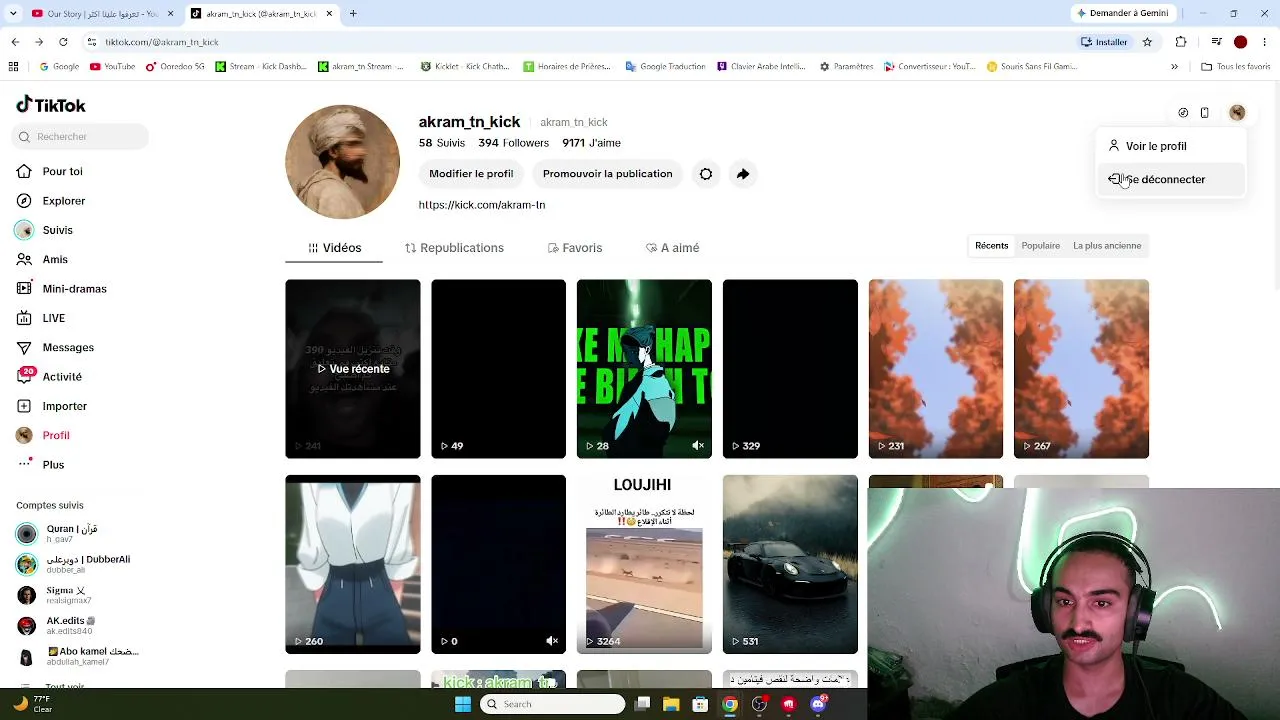Click Demander à Gemini button
The width and height of the screenshot is (1280, 720).
coord(1121,14)
